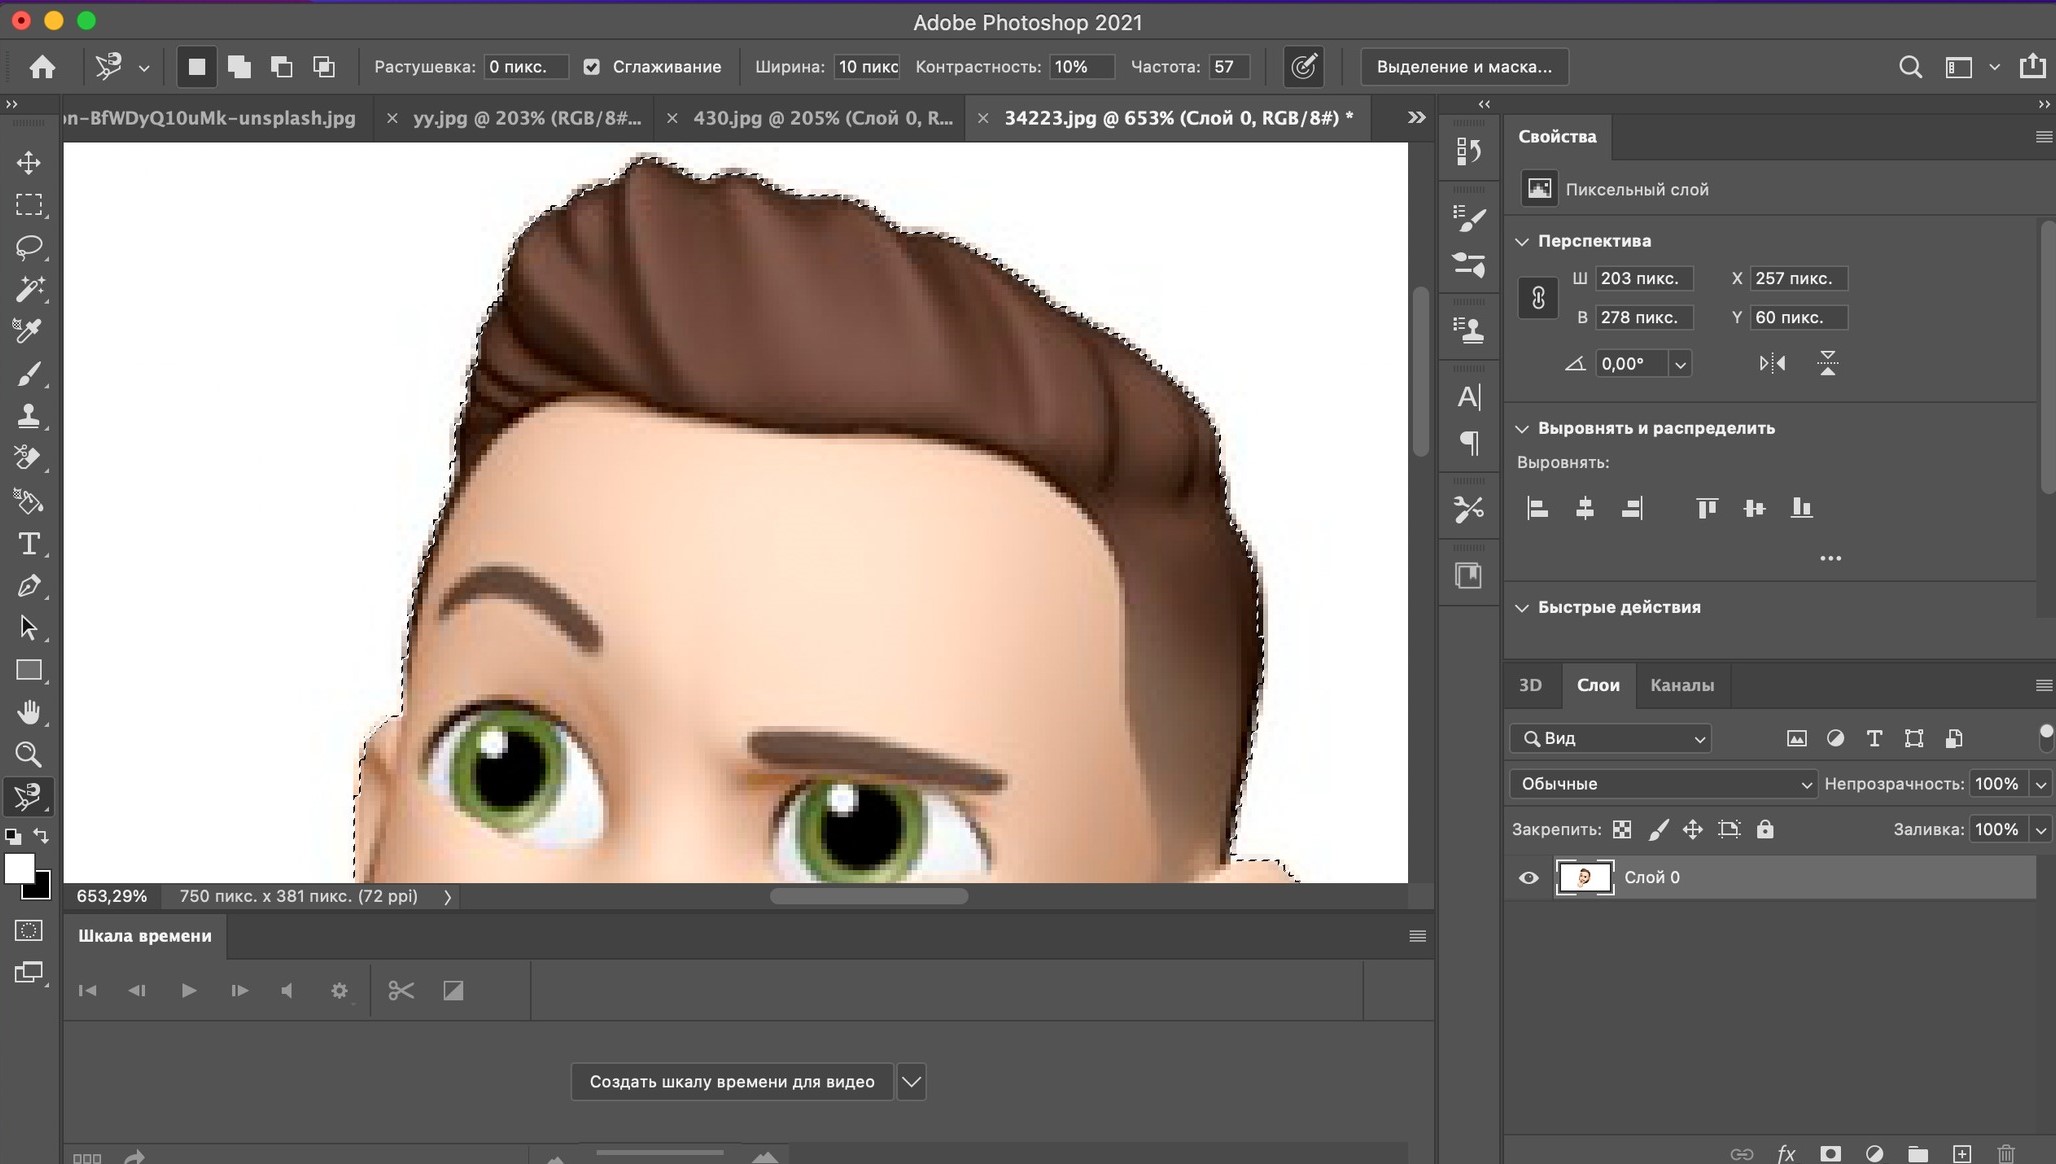
Task: Click the layer thumbnail for Слой 0
Action: (1582, 877)
